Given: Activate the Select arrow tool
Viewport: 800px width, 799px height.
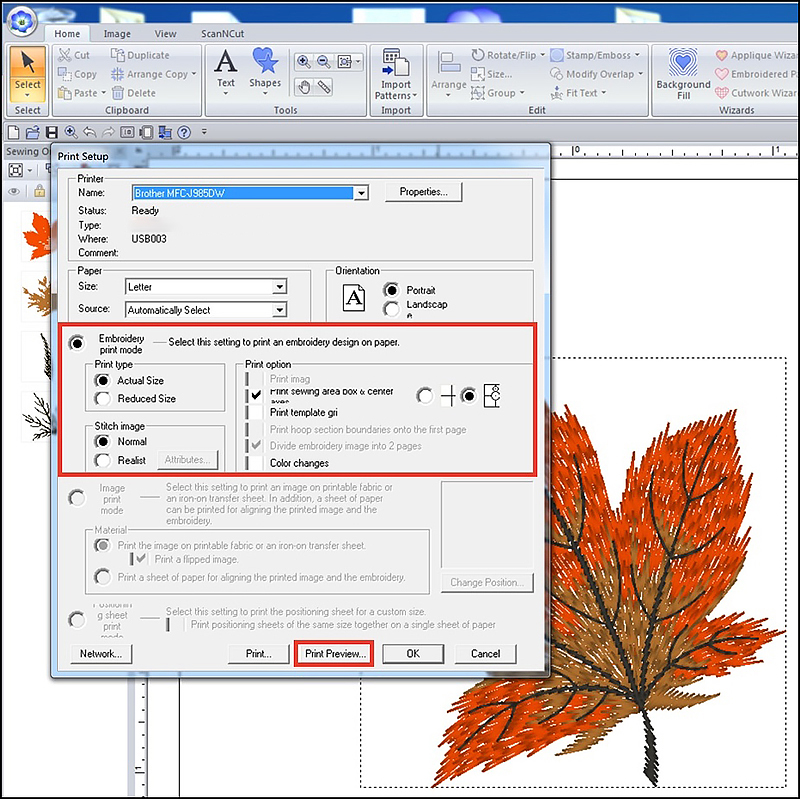Looking at the screenshot, I should [28, 70].
